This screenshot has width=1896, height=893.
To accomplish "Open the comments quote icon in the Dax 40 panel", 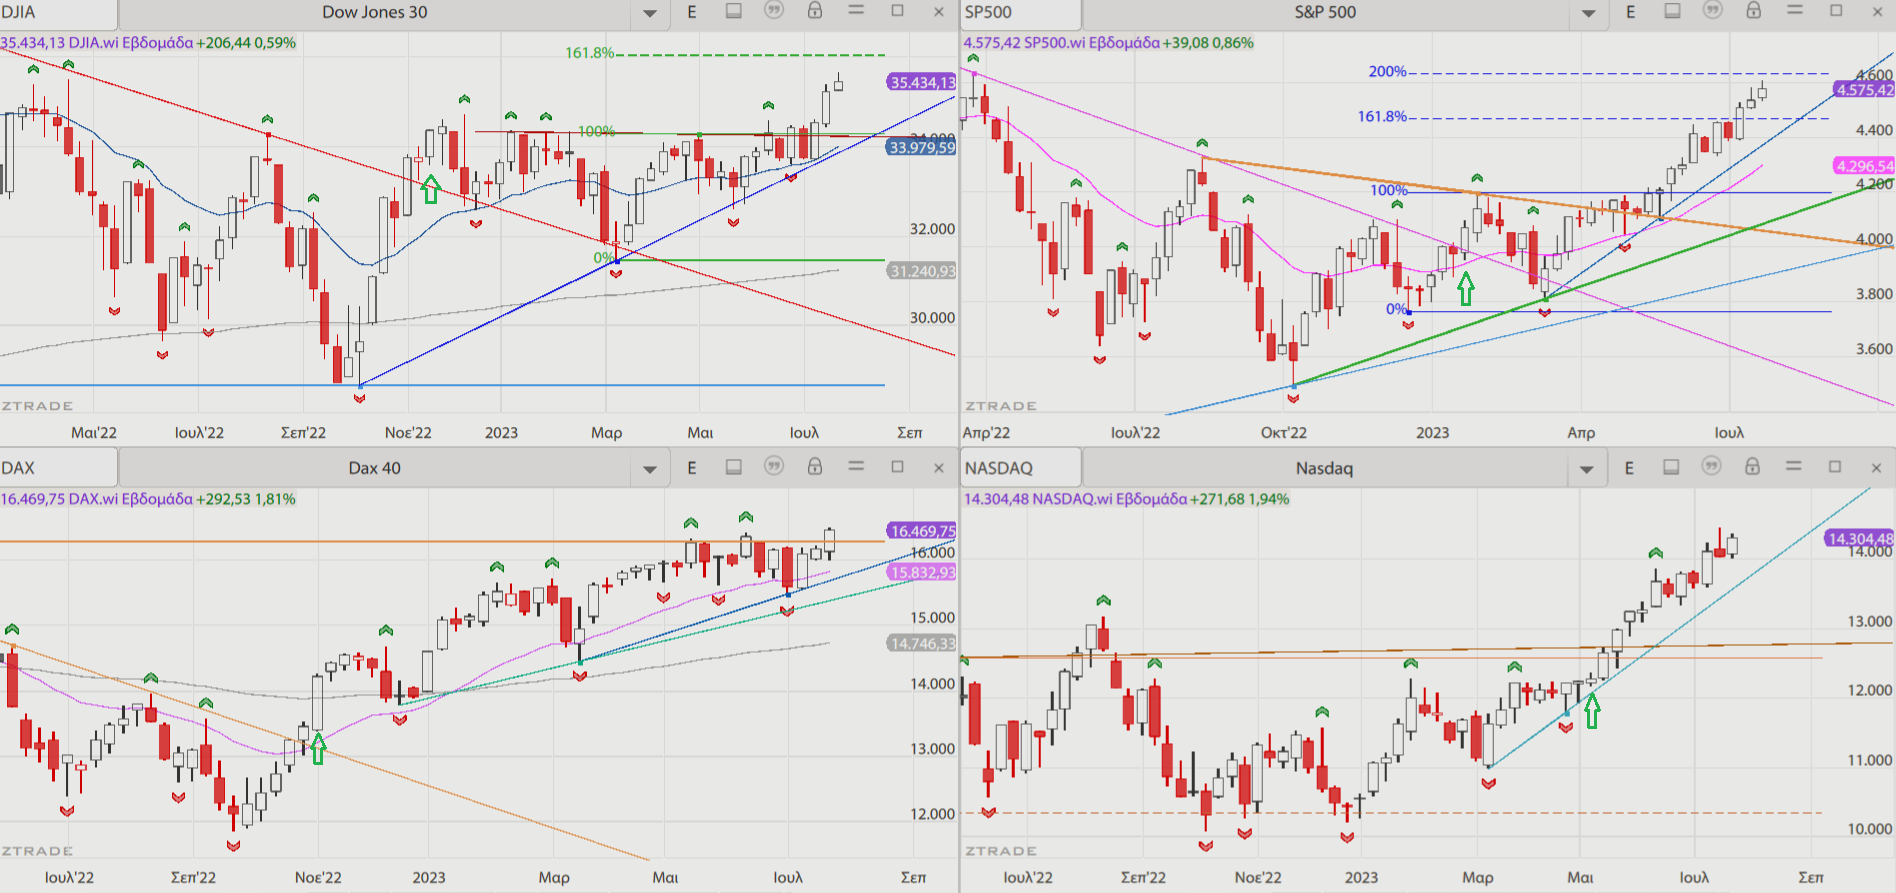I will (x=774, y=467).
